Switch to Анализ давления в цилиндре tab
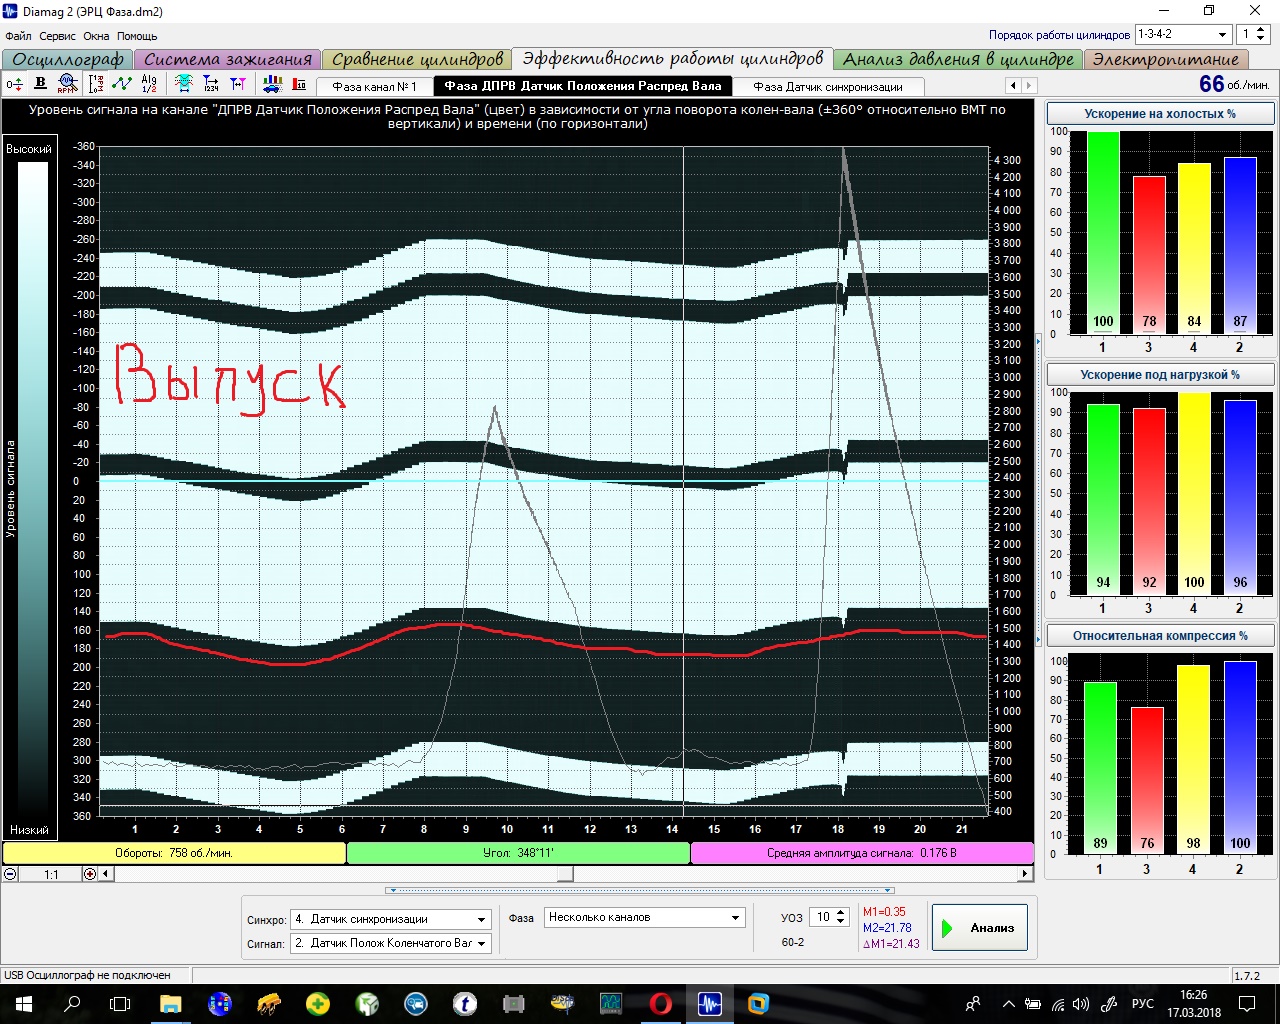The image size is (1280, 1024). click(959, 59)
